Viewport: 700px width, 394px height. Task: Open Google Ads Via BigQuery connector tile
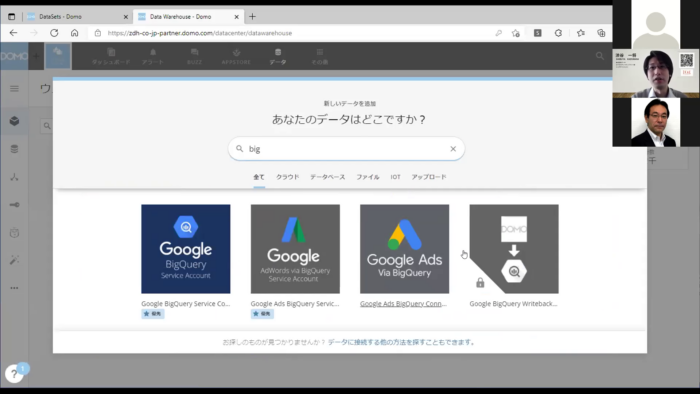404,249
